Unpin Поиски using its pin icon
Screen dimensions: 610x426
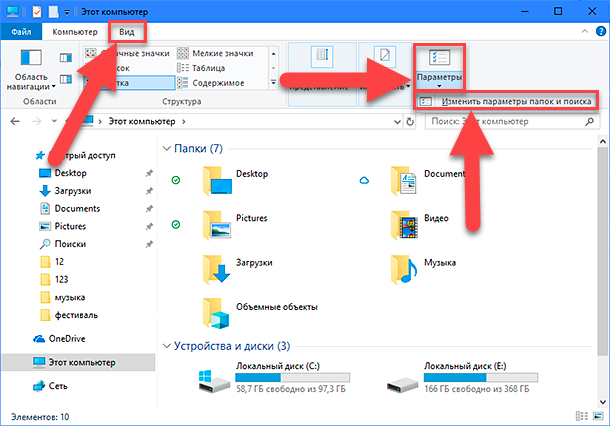tap(149, 244)
